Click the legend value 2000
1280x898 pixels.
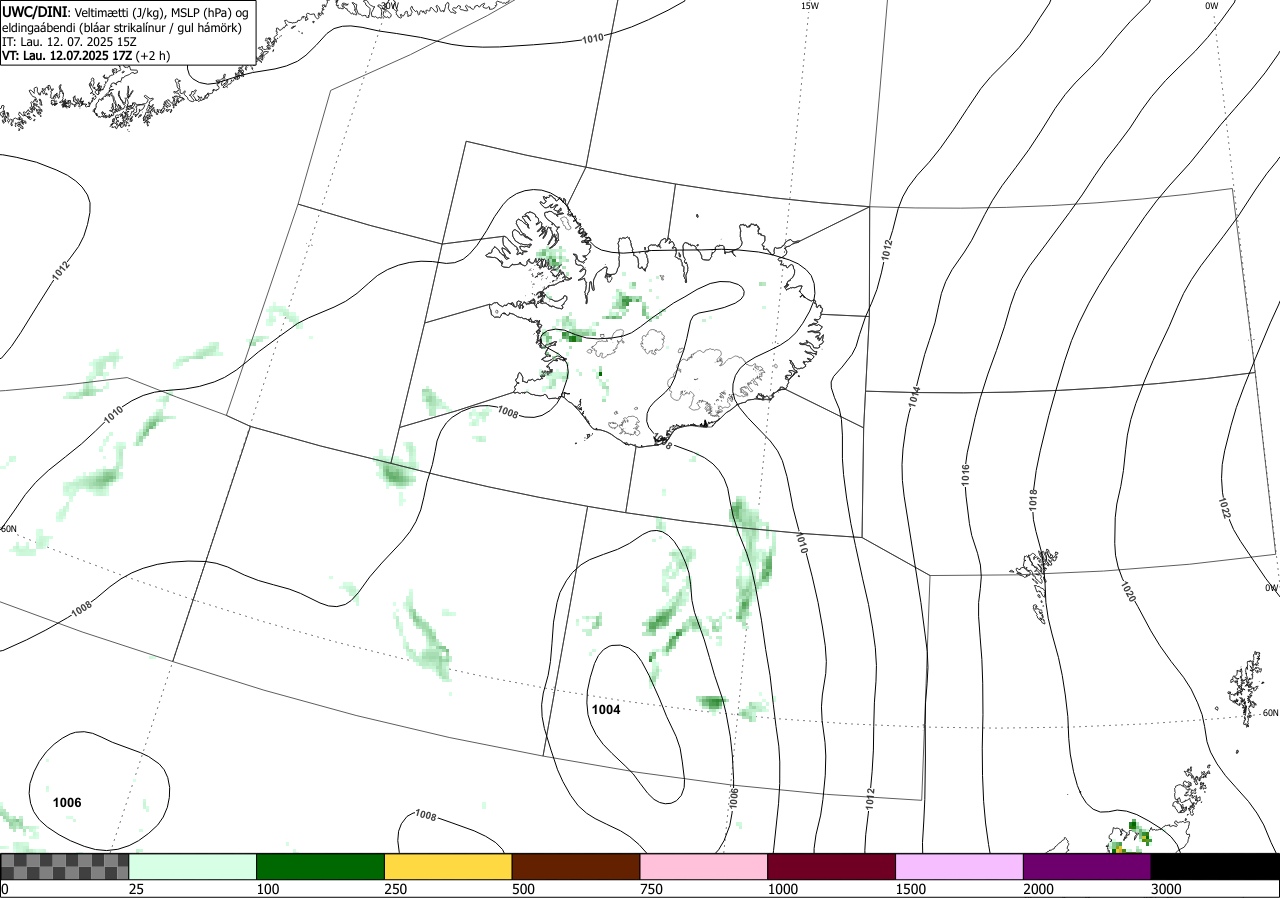pos(1038,889)
